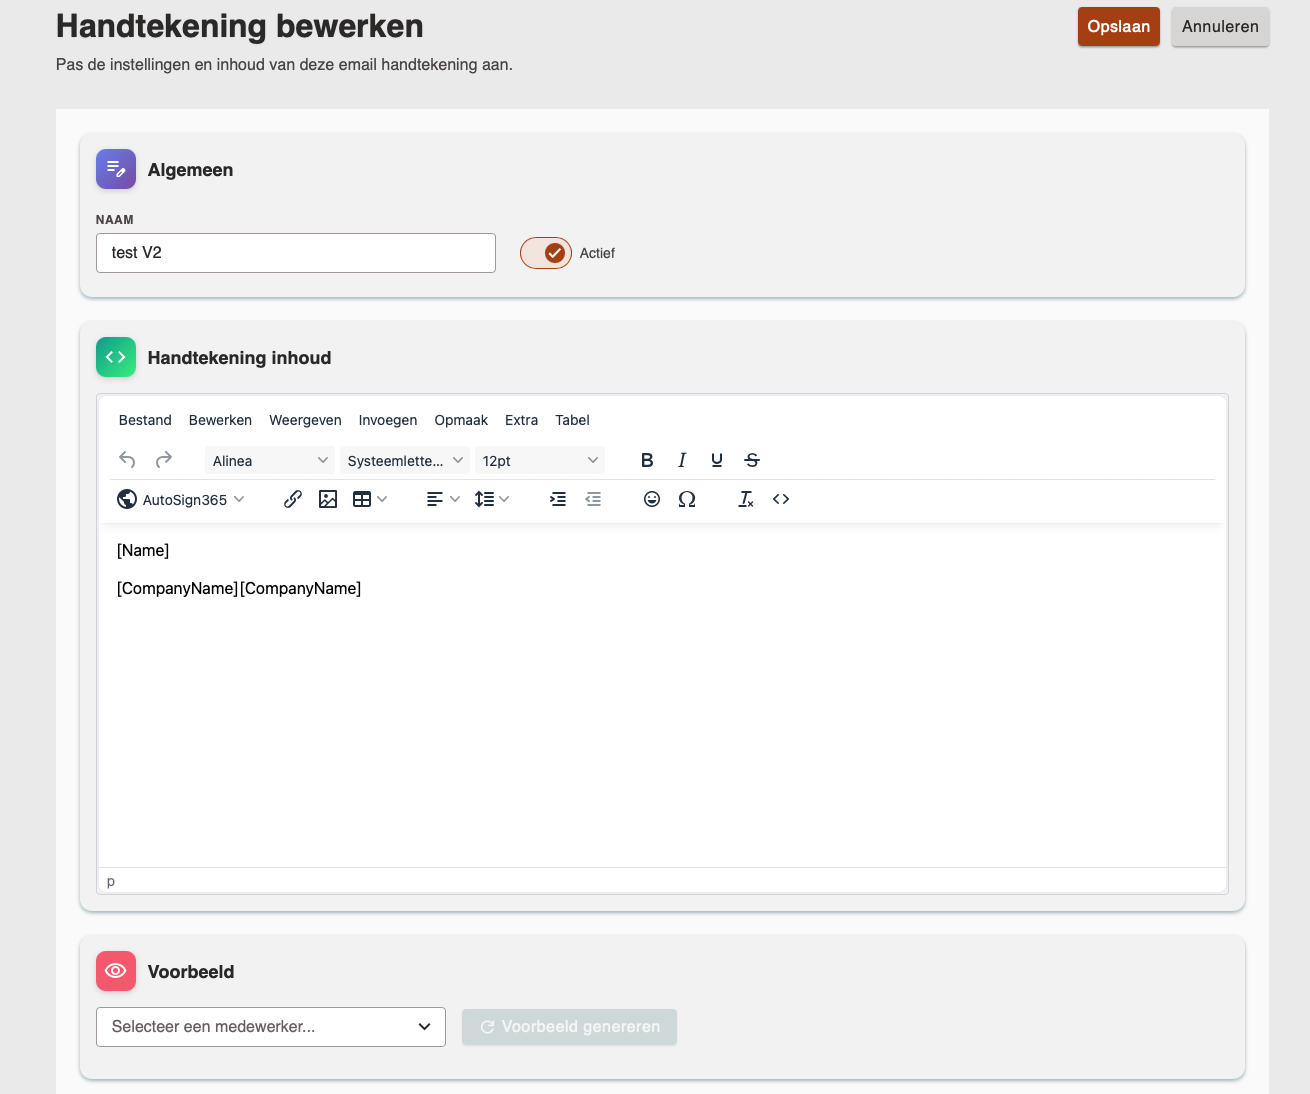The width and height of the screenshot is (1310, 1094).
Task: Click the undo arrow in editor toolbar
Action: [x=127, y=460]
